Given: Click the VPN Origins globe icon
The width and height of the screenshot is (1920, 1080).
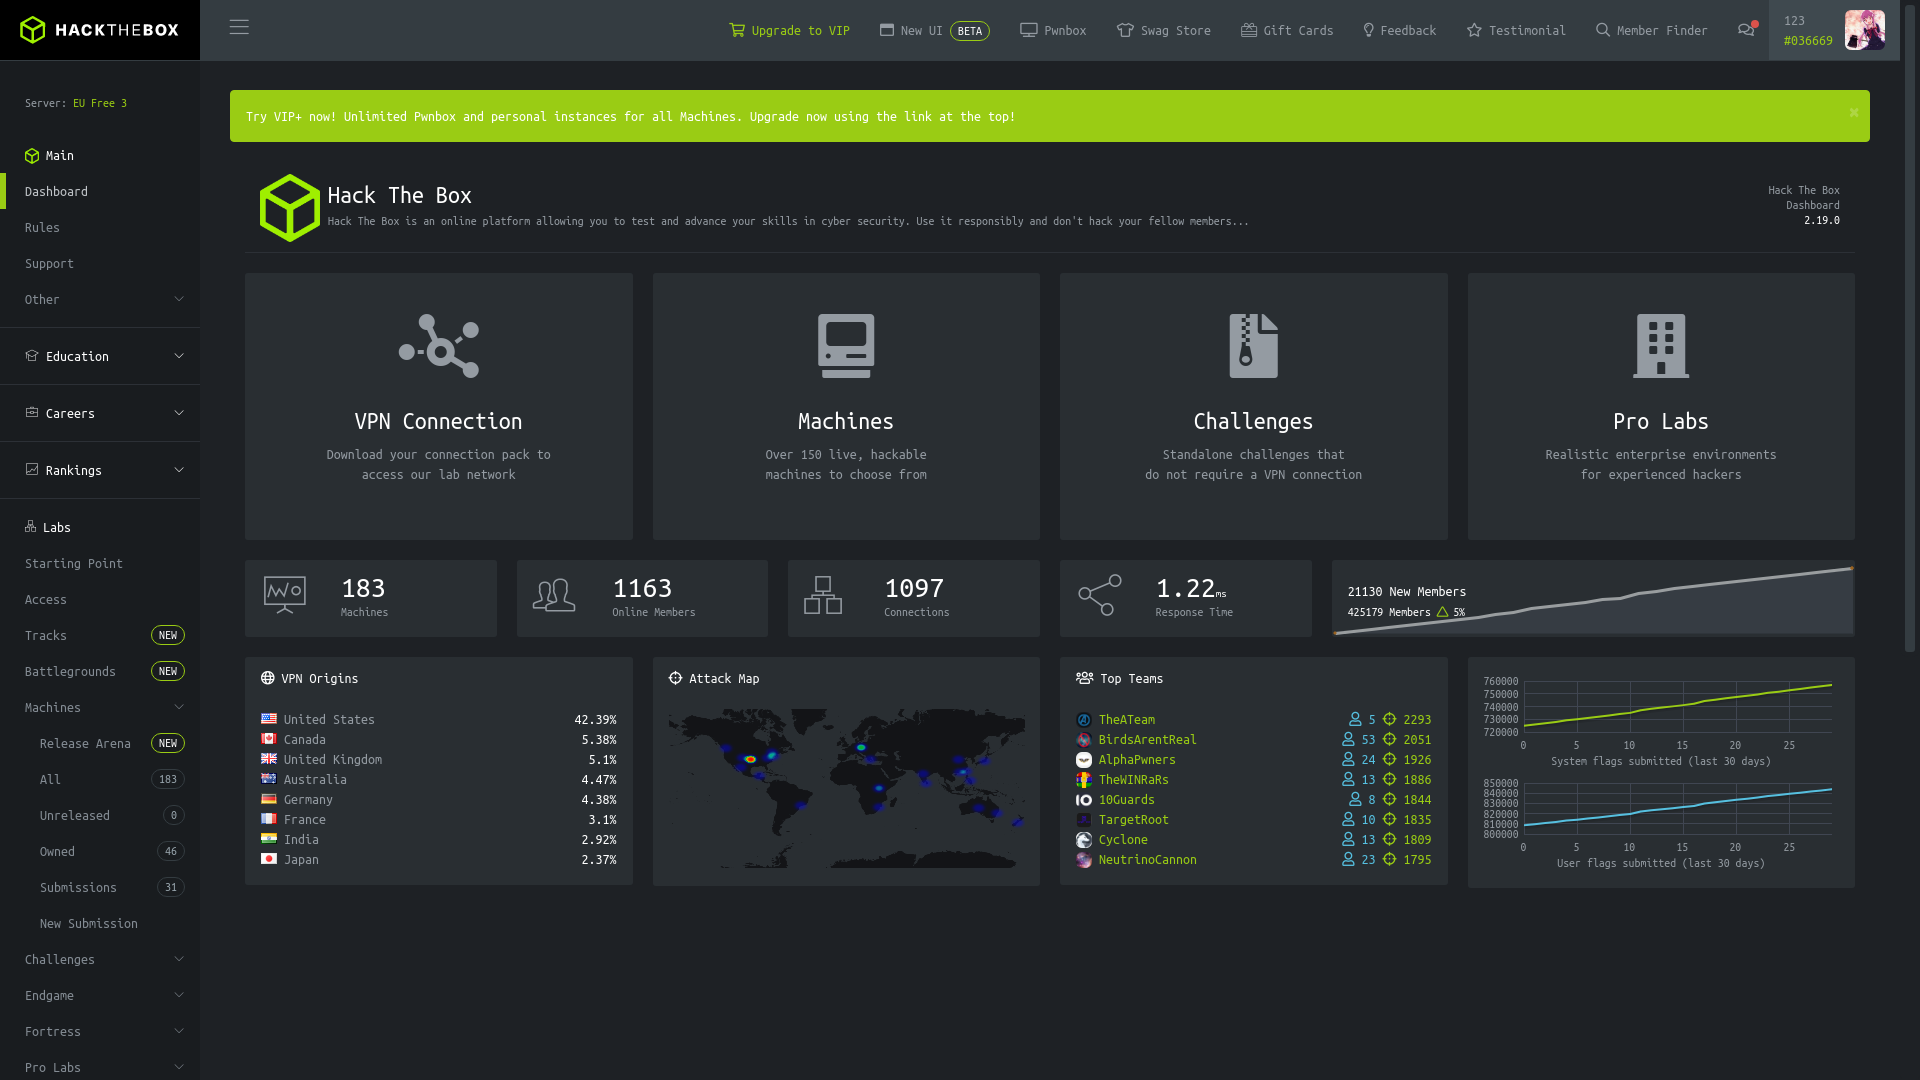Looking at the screenshot, I should pos(268,678).
